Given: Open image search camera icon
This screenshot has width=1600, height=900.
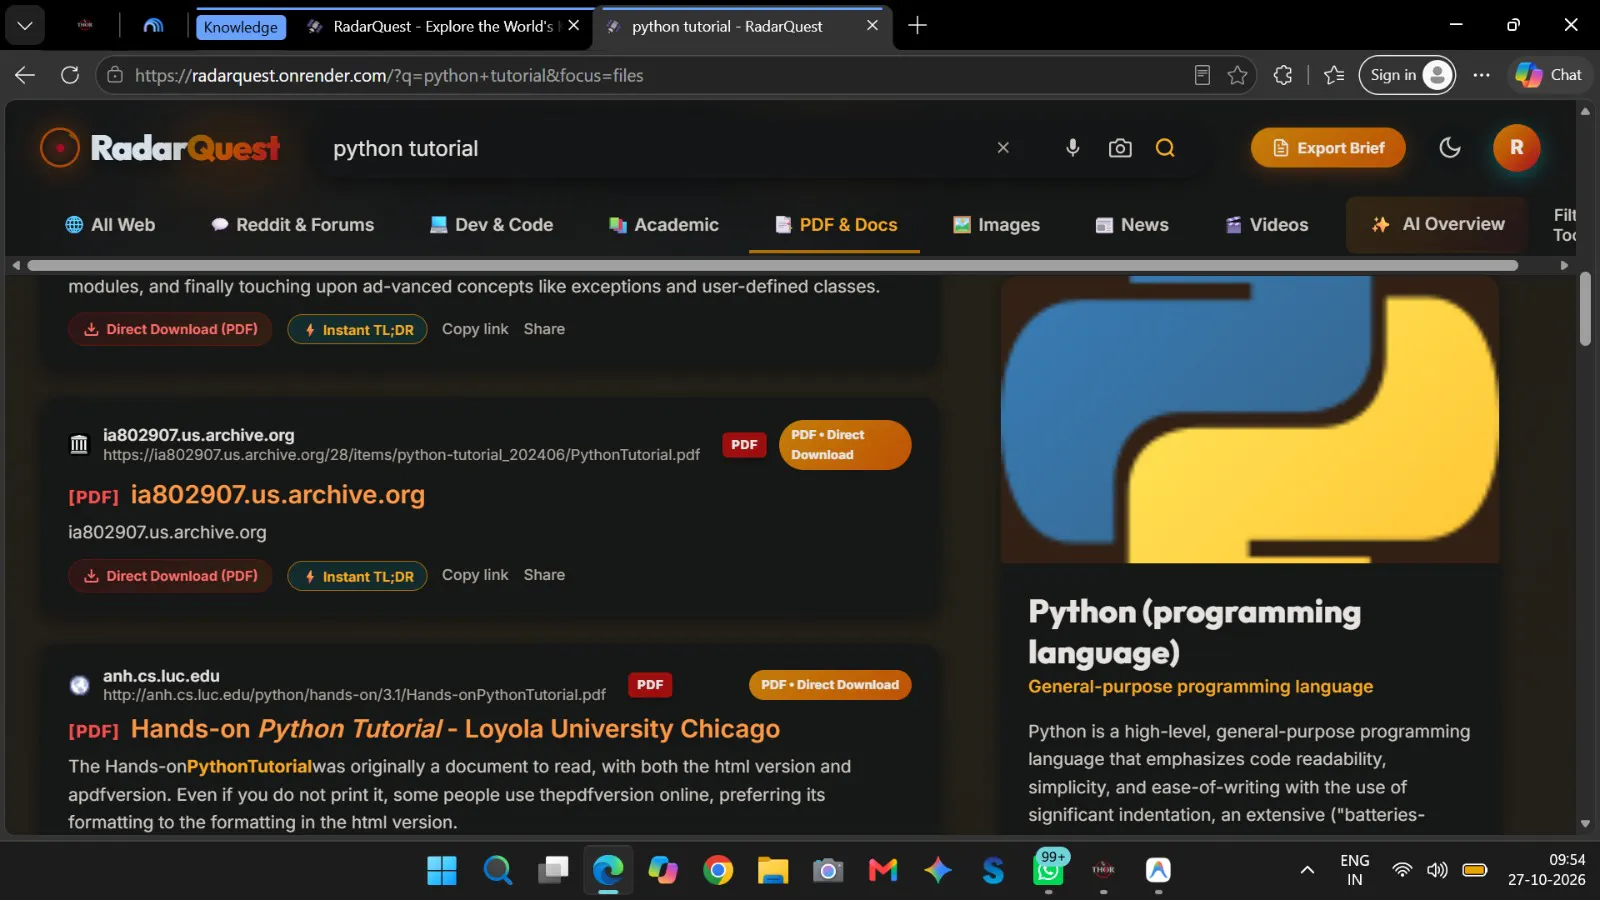Looking at the screenshot, I should (x=1120, y=148).
